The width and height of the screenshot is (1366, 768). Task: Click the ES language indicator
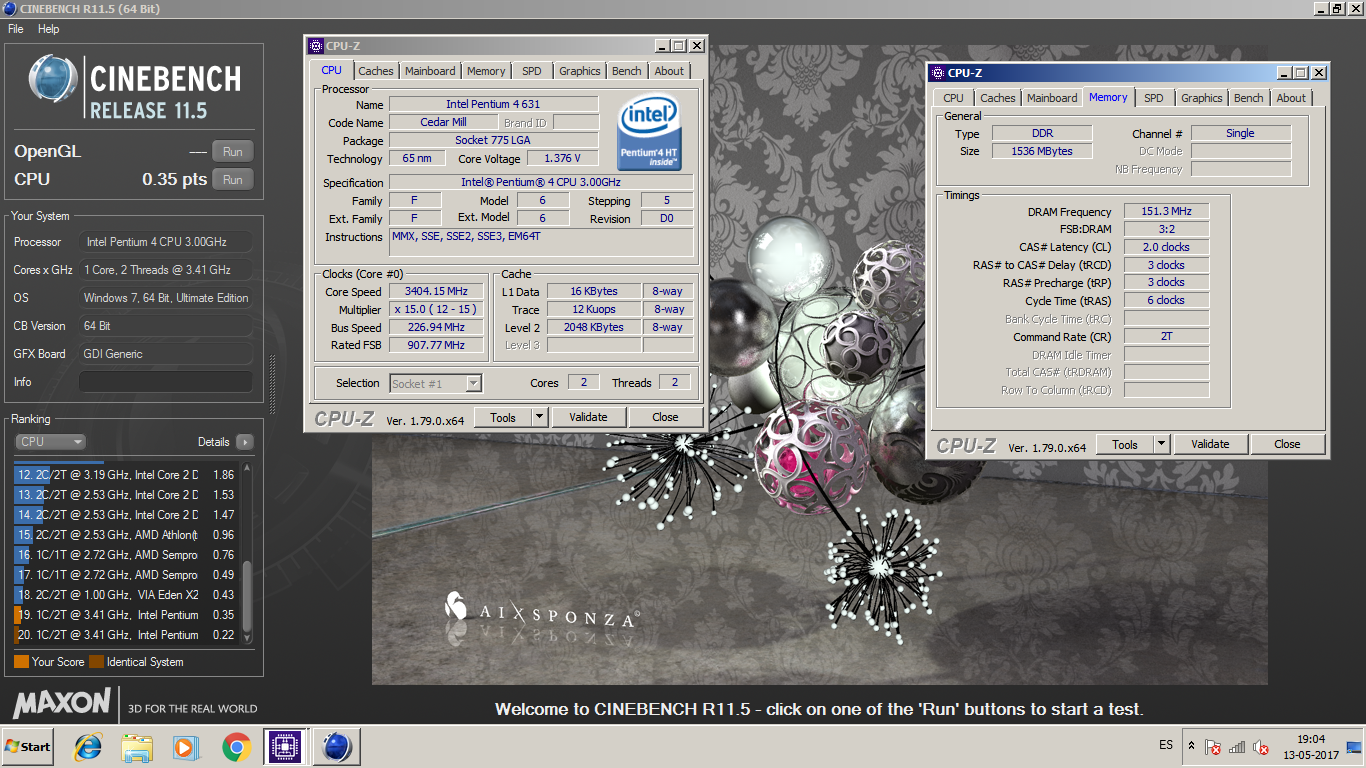point(1166,745)
